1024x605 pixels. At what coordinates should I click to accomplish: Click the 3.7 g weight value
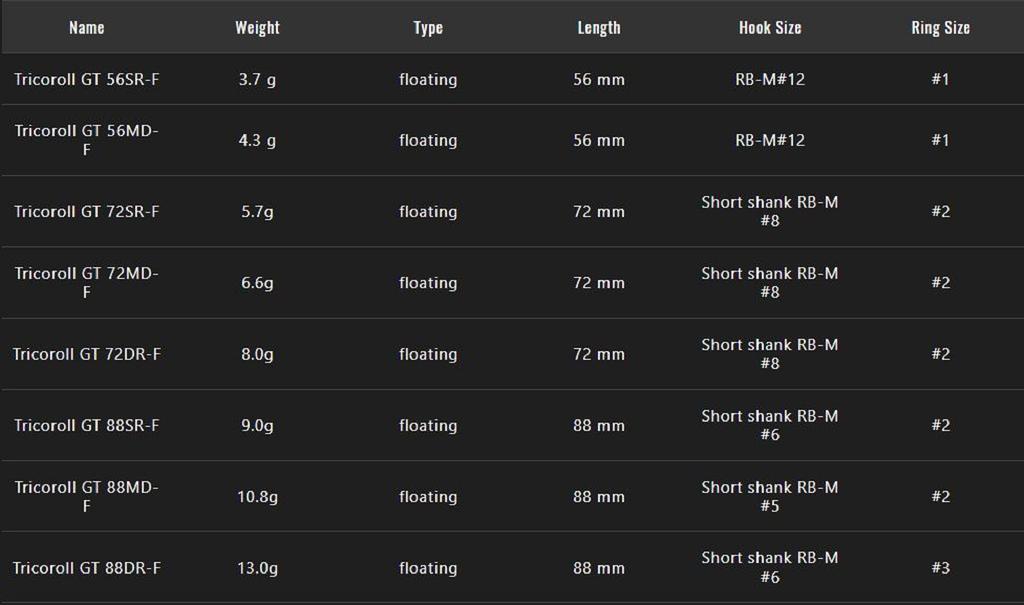pos(257,79)
